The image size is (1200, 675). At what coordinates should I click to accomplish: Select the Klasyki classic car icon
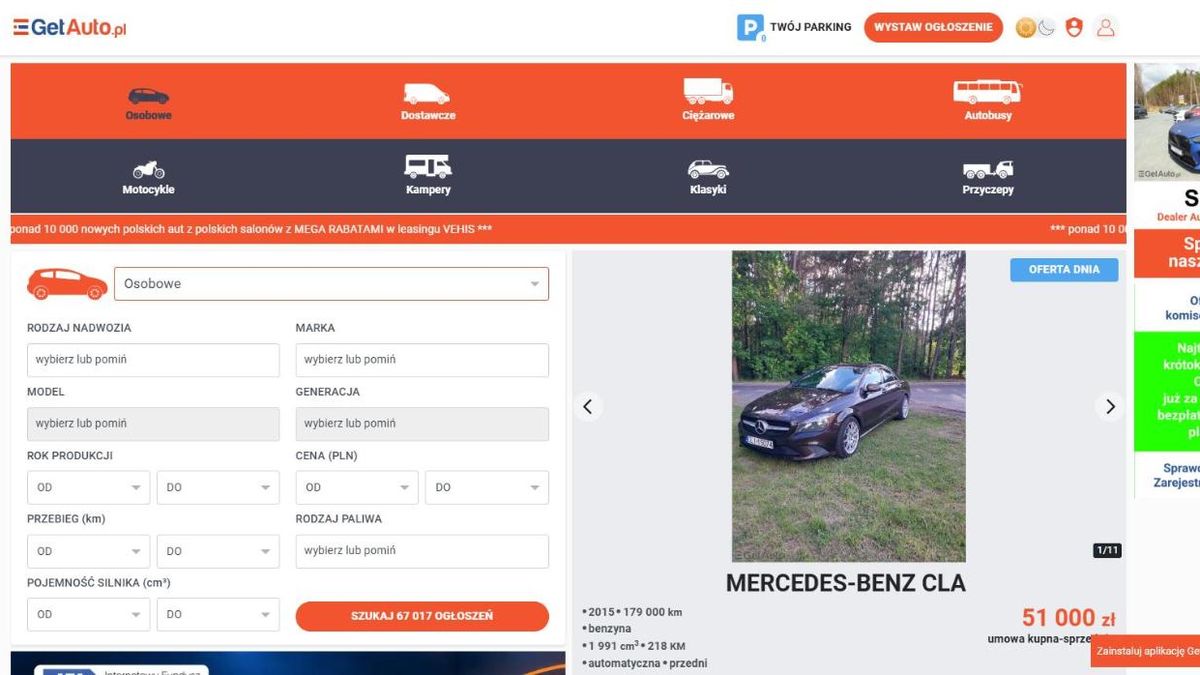tap(708, 169)
